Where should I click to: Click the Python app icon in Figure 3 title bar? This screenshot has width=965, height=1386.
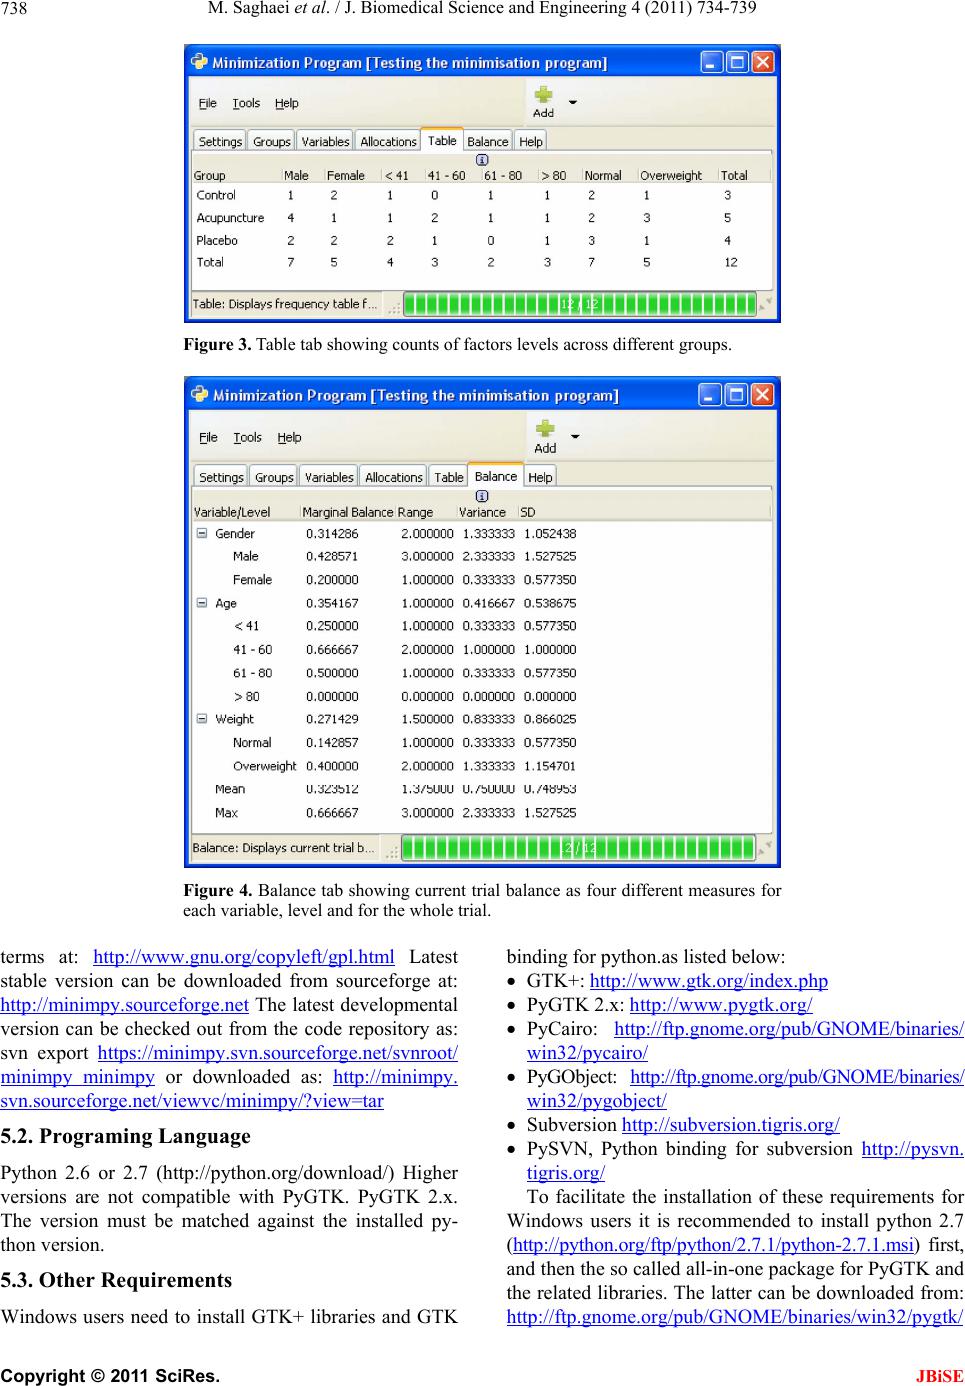tap(198, 62)
